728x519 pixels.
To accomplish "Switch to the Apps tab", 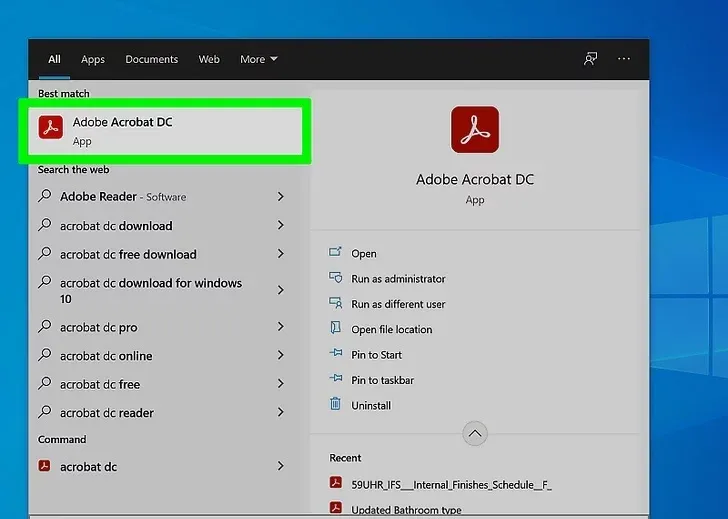I will [x=93, y=59].
